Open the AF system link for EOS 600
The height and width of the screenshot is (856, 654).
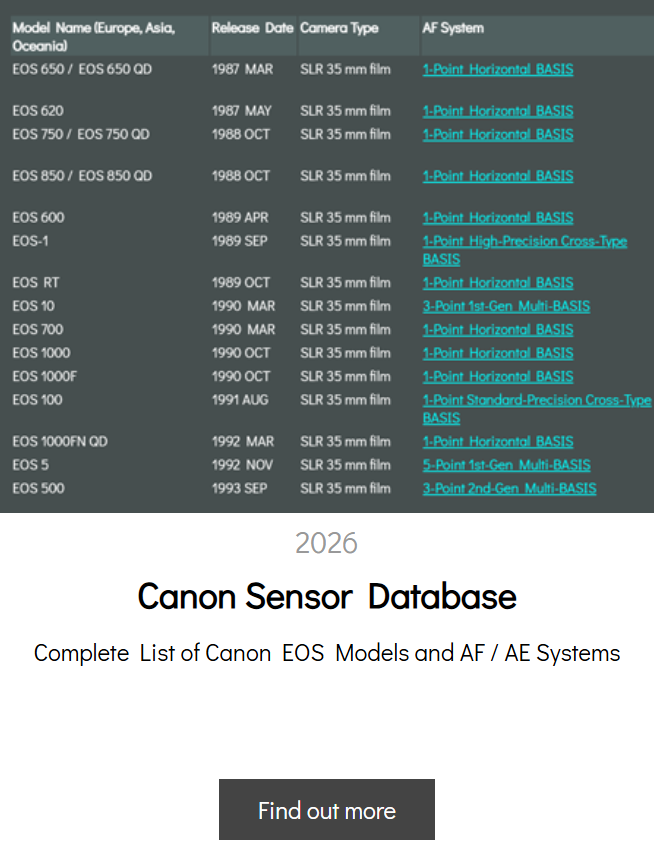click(x=498, y=218)
